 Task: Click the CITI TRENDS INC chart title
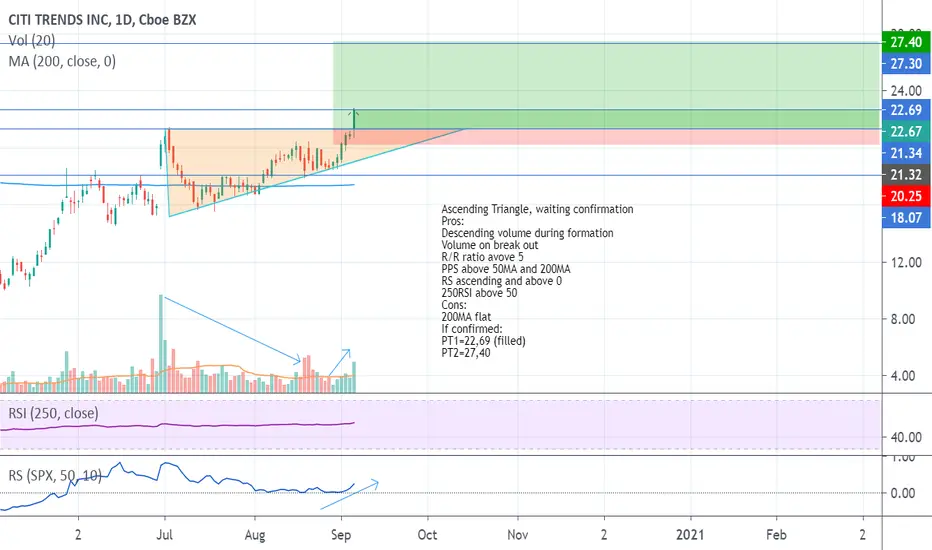[x=102, y=20]
